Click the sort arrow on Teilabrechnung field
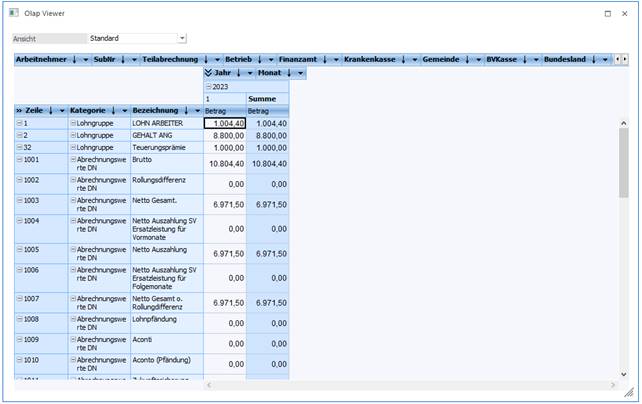Viewport: 642px width, 404px height. [206, 60]
